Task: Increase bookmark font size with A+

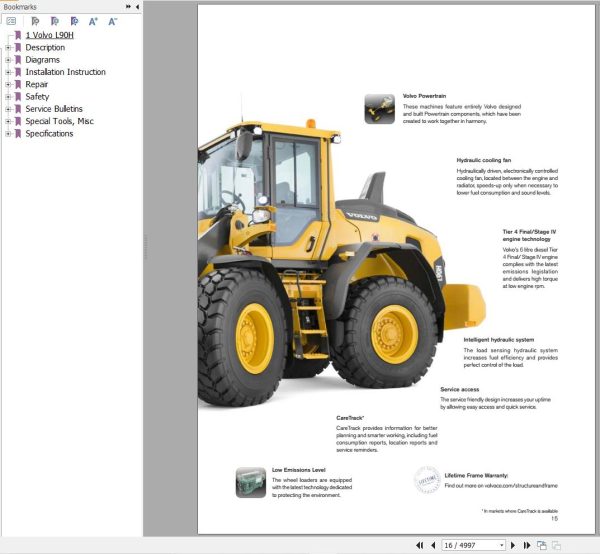Action: 93,21
